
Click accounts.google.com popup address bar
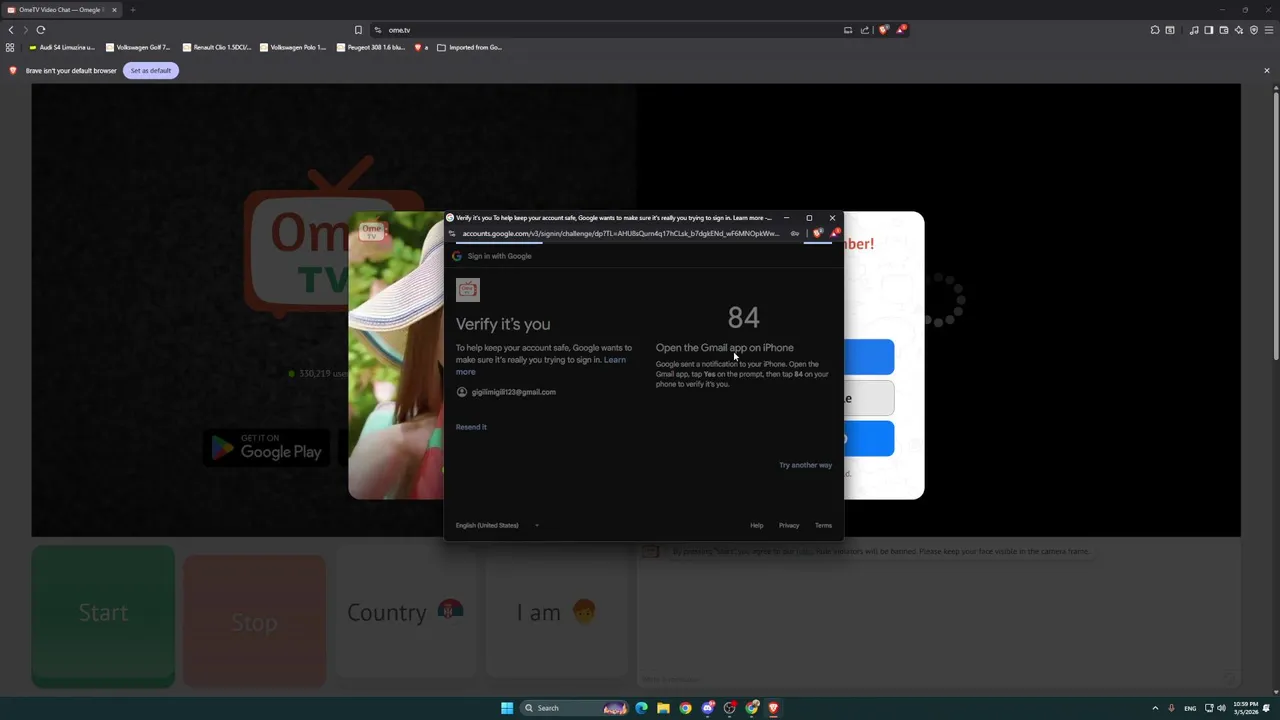(620, 233)
